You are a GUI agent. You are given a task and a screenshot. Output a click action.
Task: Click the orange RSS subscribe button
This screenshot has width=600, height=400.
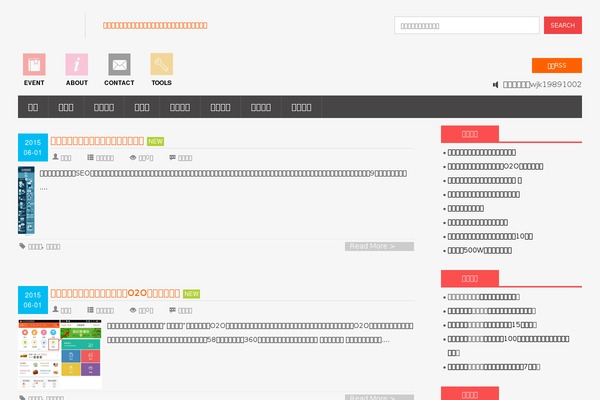(557, 65)
